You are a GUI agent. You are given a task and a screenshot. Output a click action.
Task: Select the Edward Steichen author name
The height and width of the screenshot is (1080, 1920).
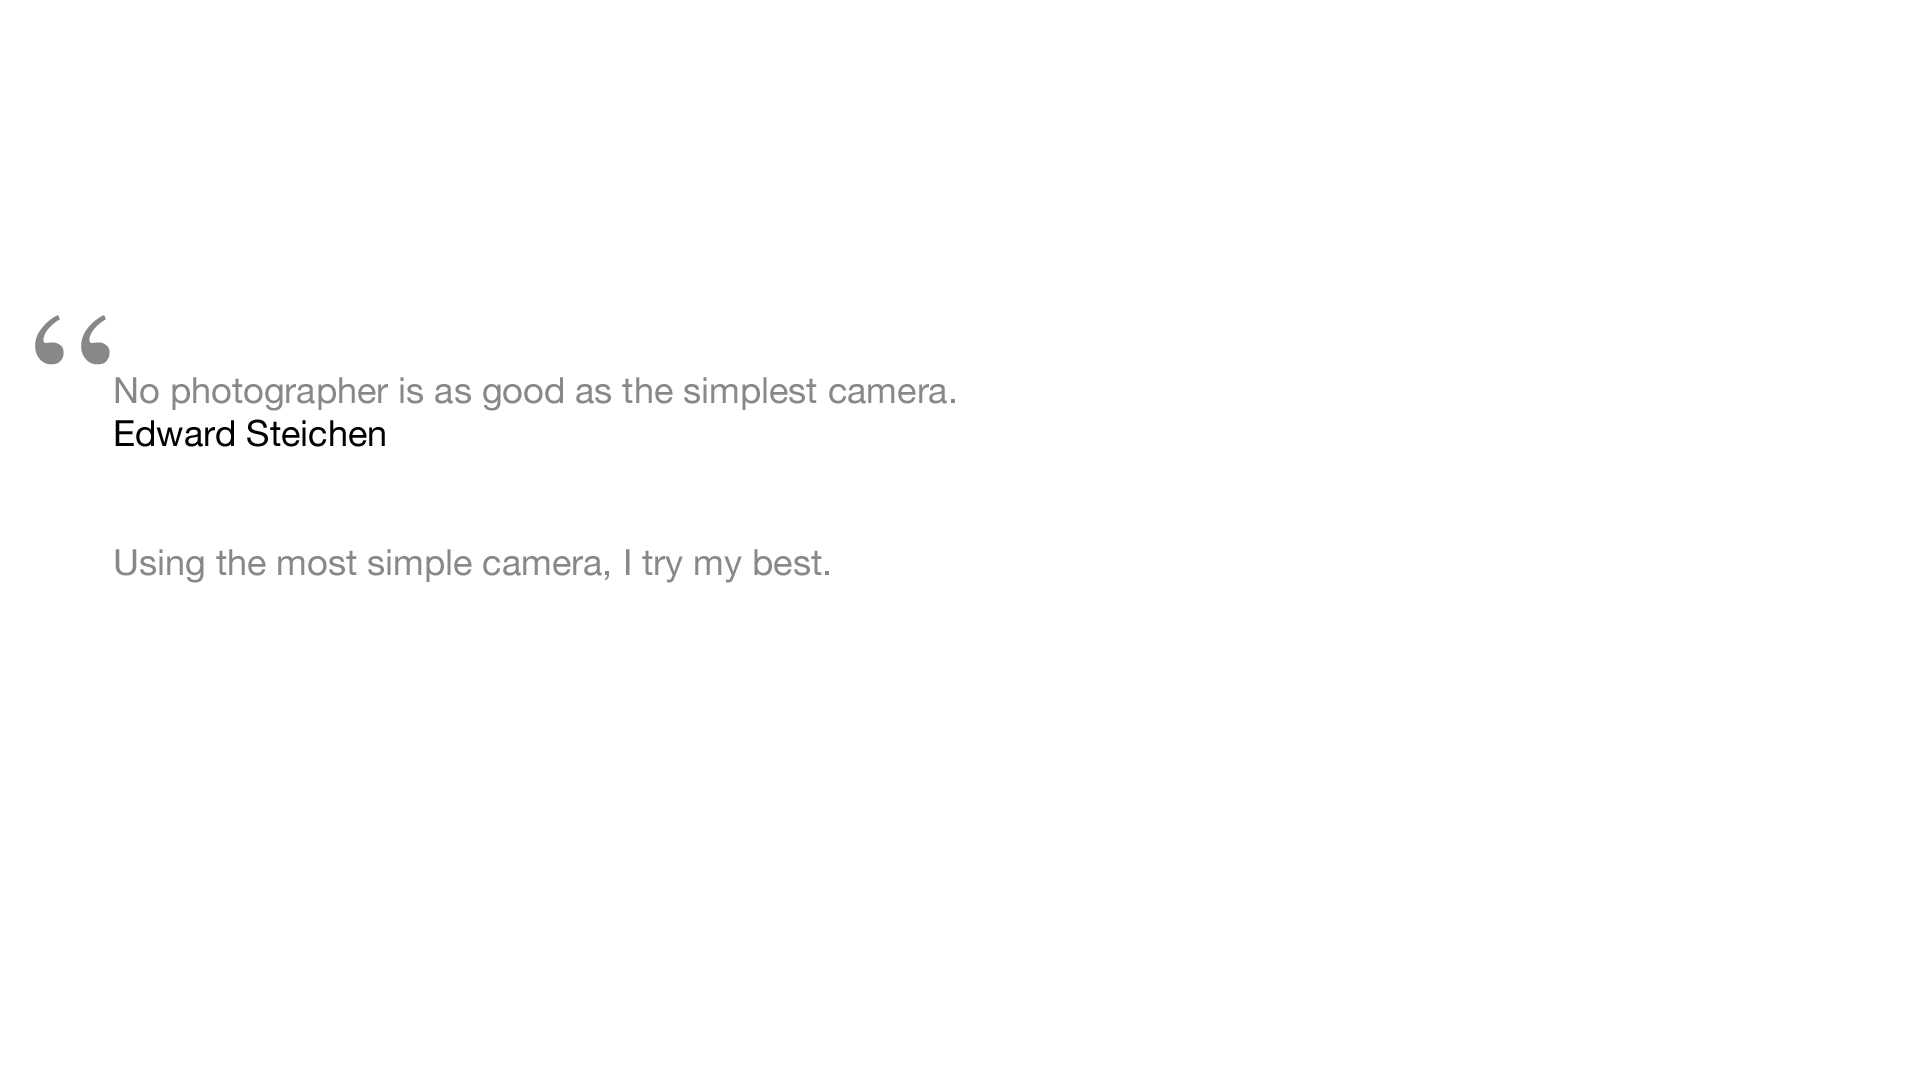coord(249,434)
